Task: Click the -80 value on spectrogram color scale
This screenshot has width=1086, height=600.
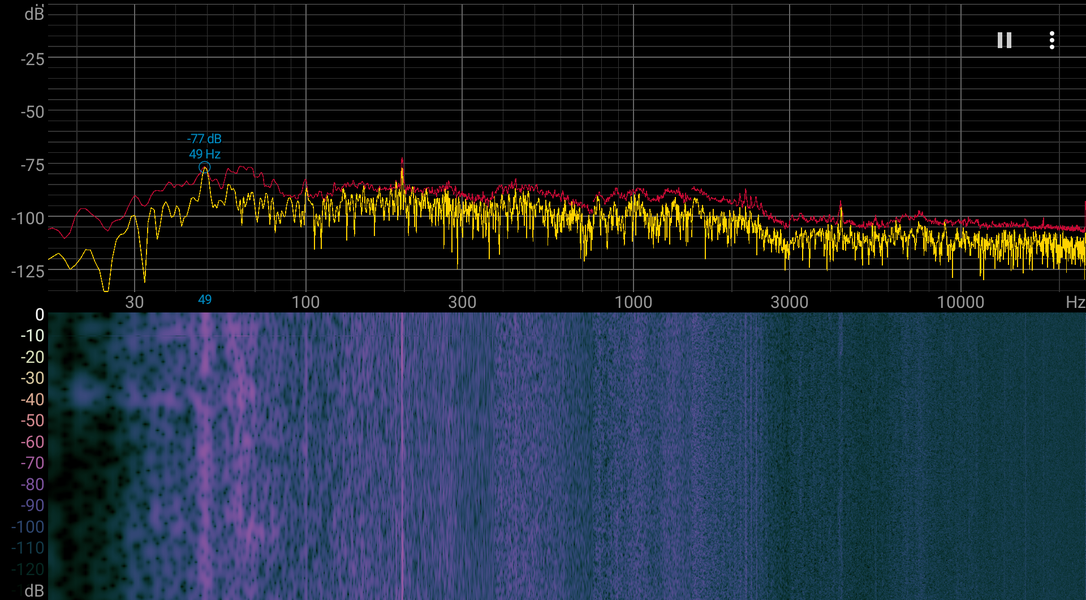Action: (x=32, y=484)
